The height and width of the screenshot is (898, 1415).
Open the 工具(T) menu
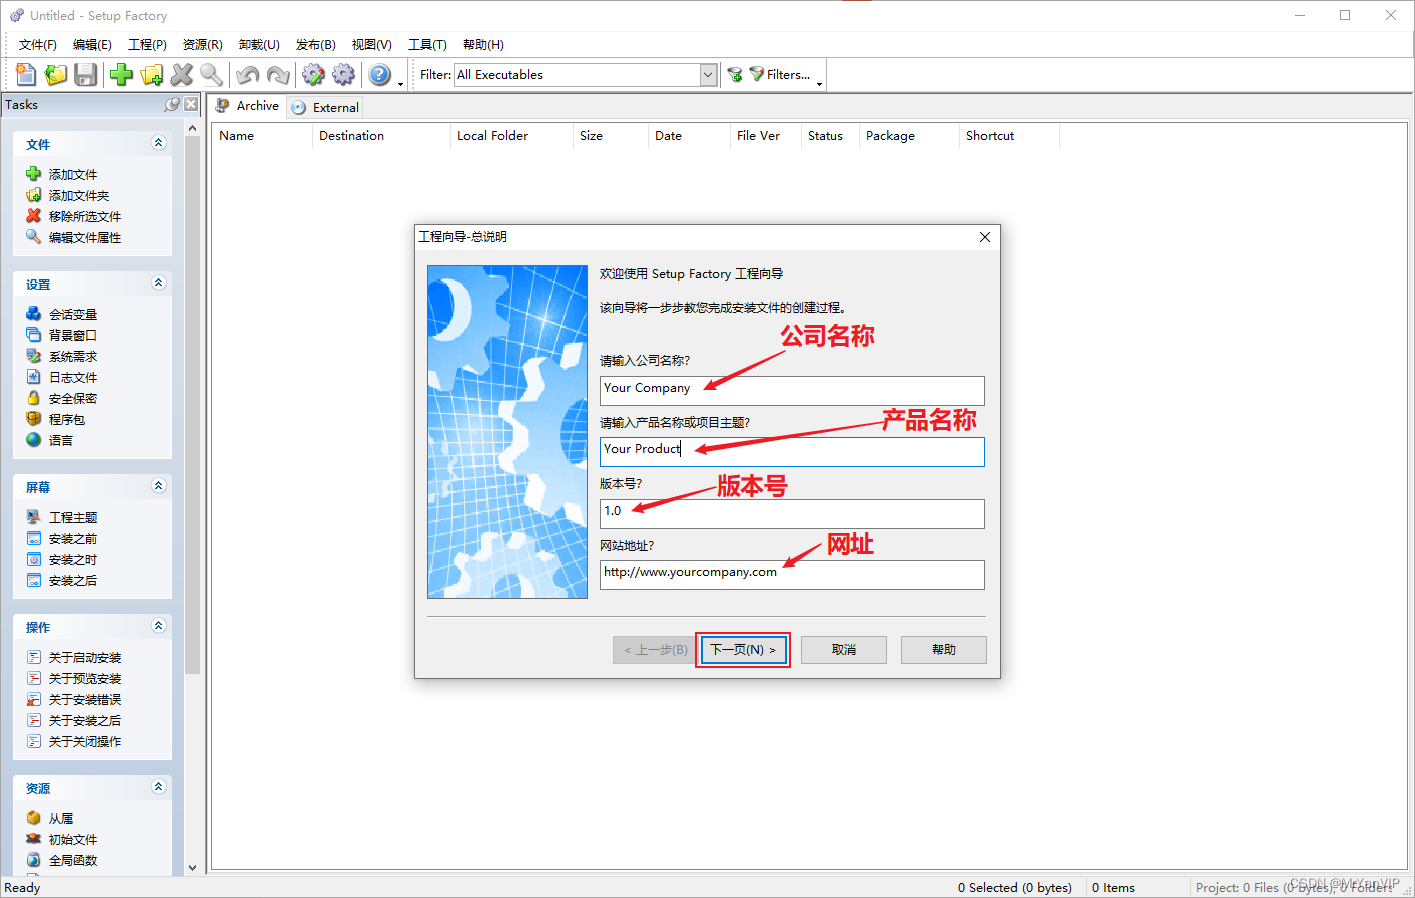(x=427, y=44)
